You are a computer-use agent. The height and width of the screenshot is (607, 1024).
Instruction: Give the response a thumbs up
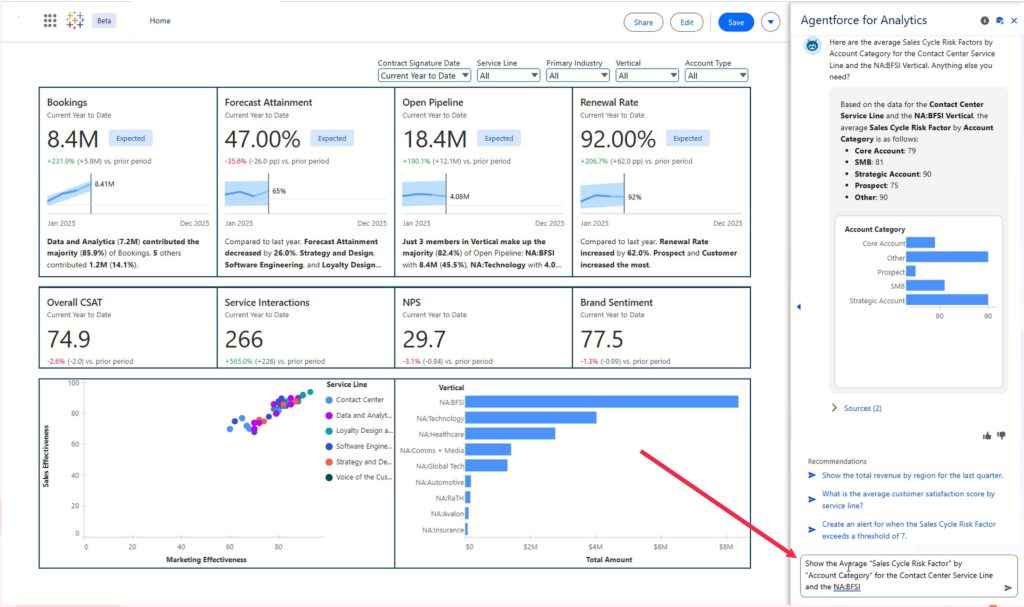pyautogui.click(x=987, y=436)
